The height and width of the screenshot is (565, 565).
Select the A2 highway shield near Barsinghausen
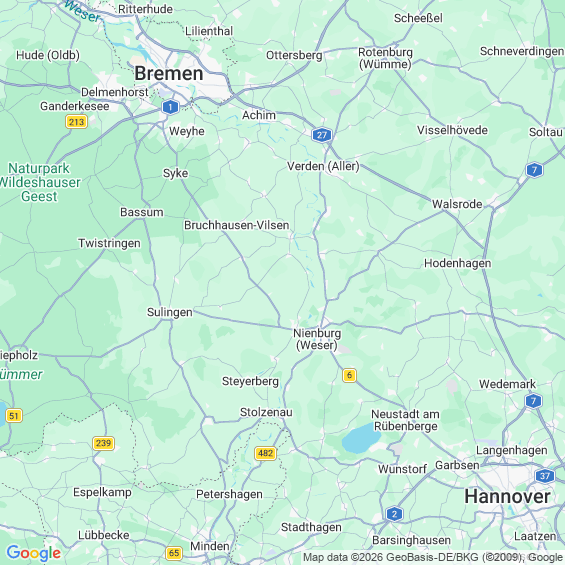(394, 514)
